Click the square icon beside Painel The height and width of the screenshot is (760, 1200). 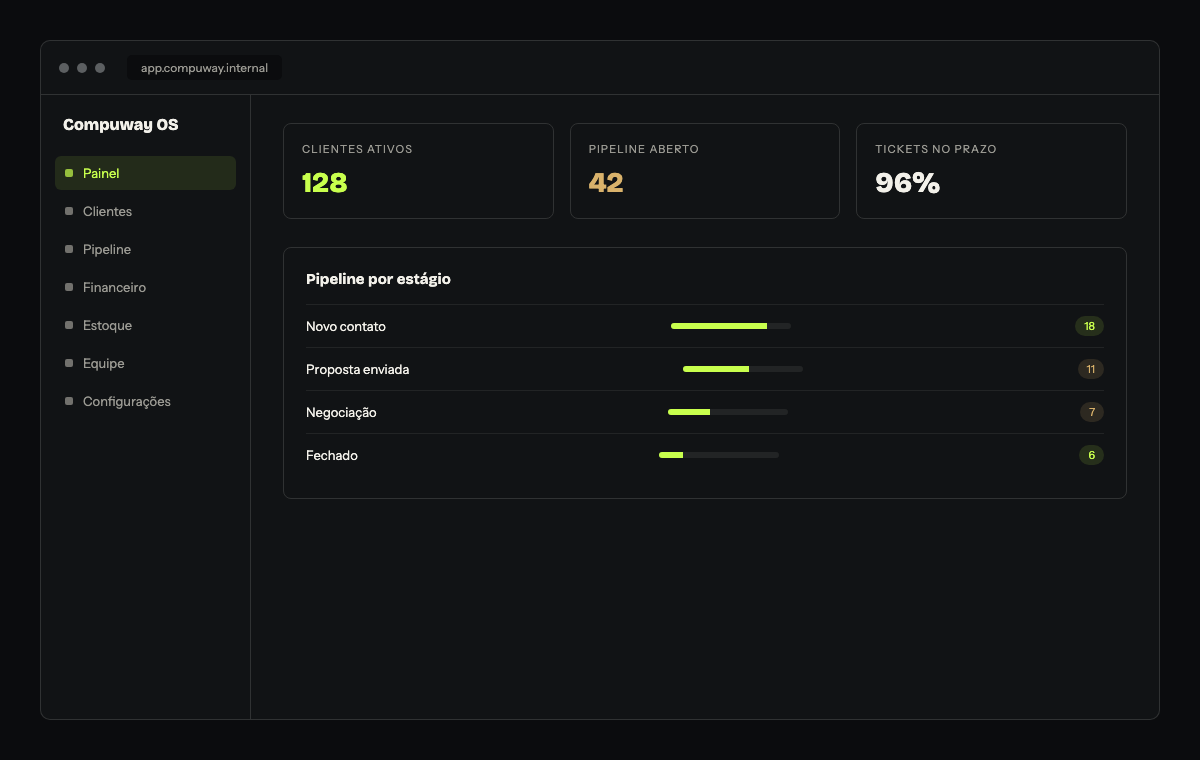pyautogui.click(x=69, y=173)
